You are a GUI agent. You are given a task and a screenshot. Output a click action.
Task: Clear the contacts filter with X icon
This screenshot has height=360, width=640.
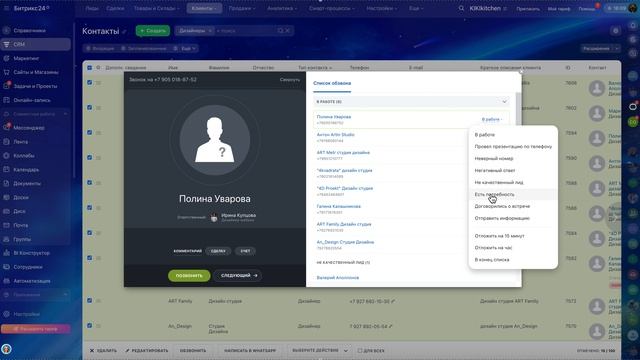click(288, 31)
